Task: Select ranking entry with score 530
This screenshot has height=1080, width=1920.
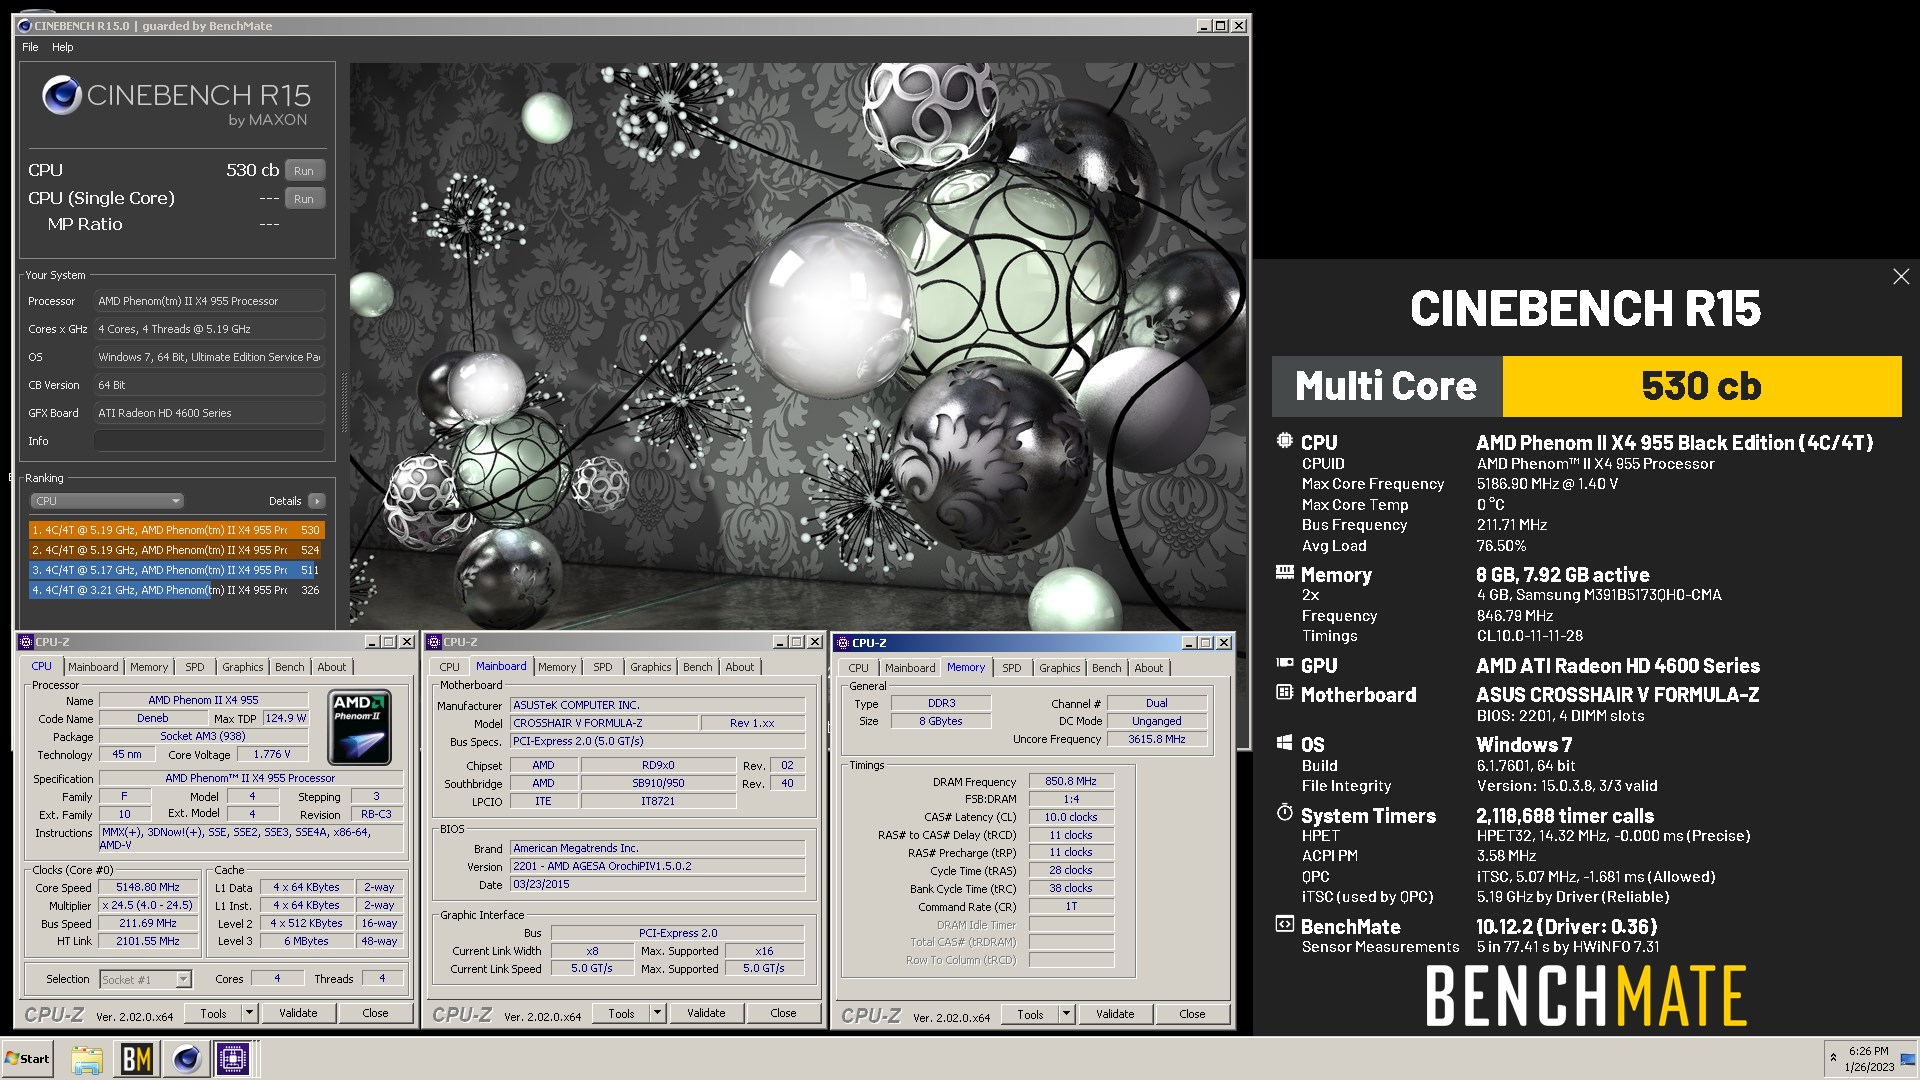Action: [176, 530]
